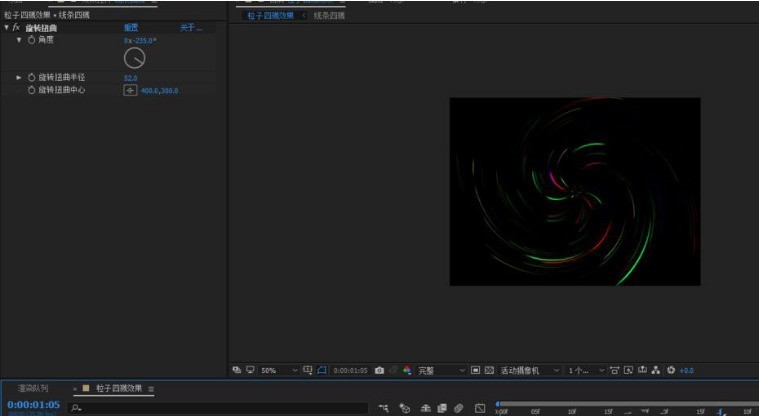Click the twirl radius value 52.0
Screen dimensions: 759x416
(131, 78)
